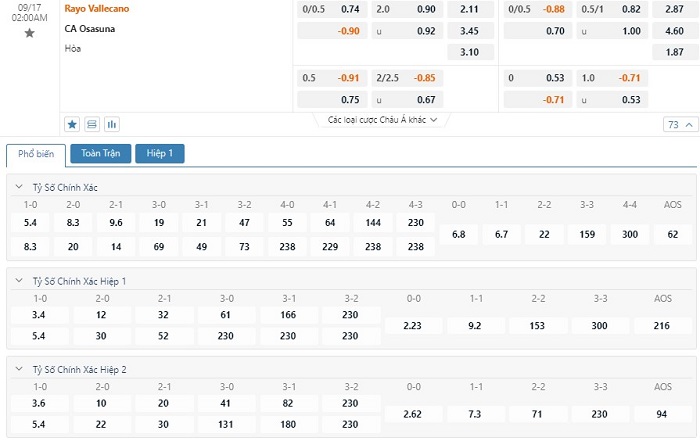Choose second half 1-1 odds 7.3
Viewport: 700px width, 441px height.
(475, 414)
